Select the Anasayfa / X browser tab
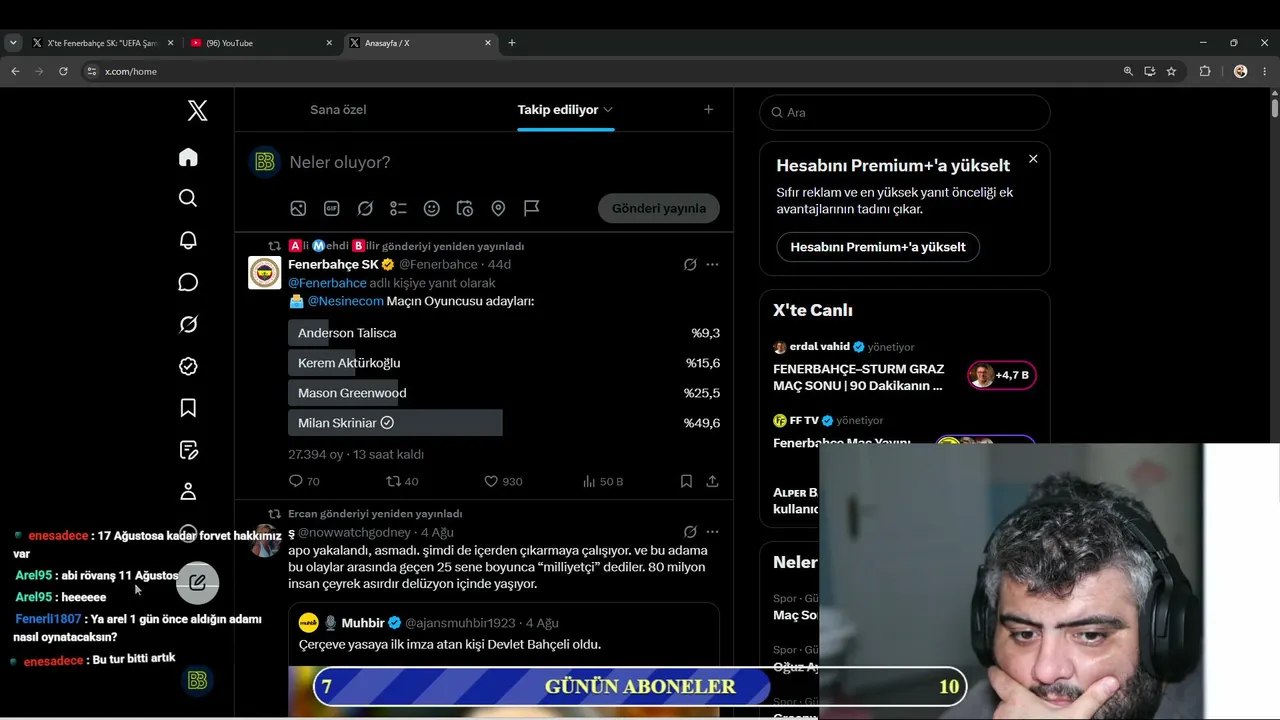 pos(420,43)
